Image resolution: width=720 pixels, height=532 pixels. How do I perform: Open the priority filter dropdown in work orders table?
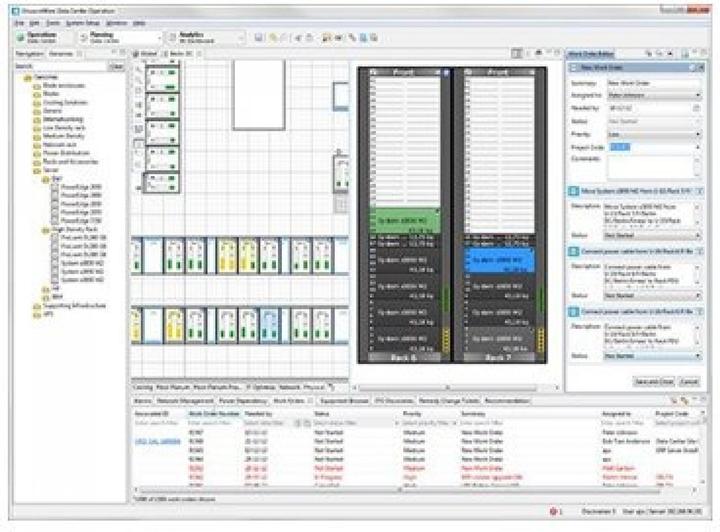(454, 423)
